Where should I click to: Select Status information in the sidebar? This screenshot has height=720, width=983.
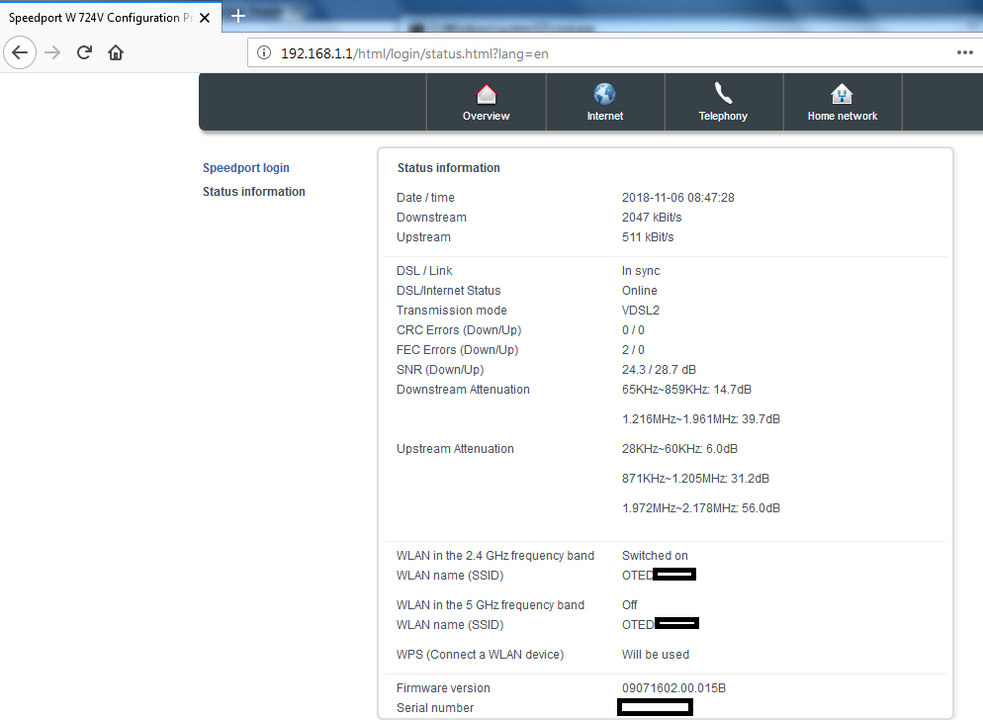[254, 191]
